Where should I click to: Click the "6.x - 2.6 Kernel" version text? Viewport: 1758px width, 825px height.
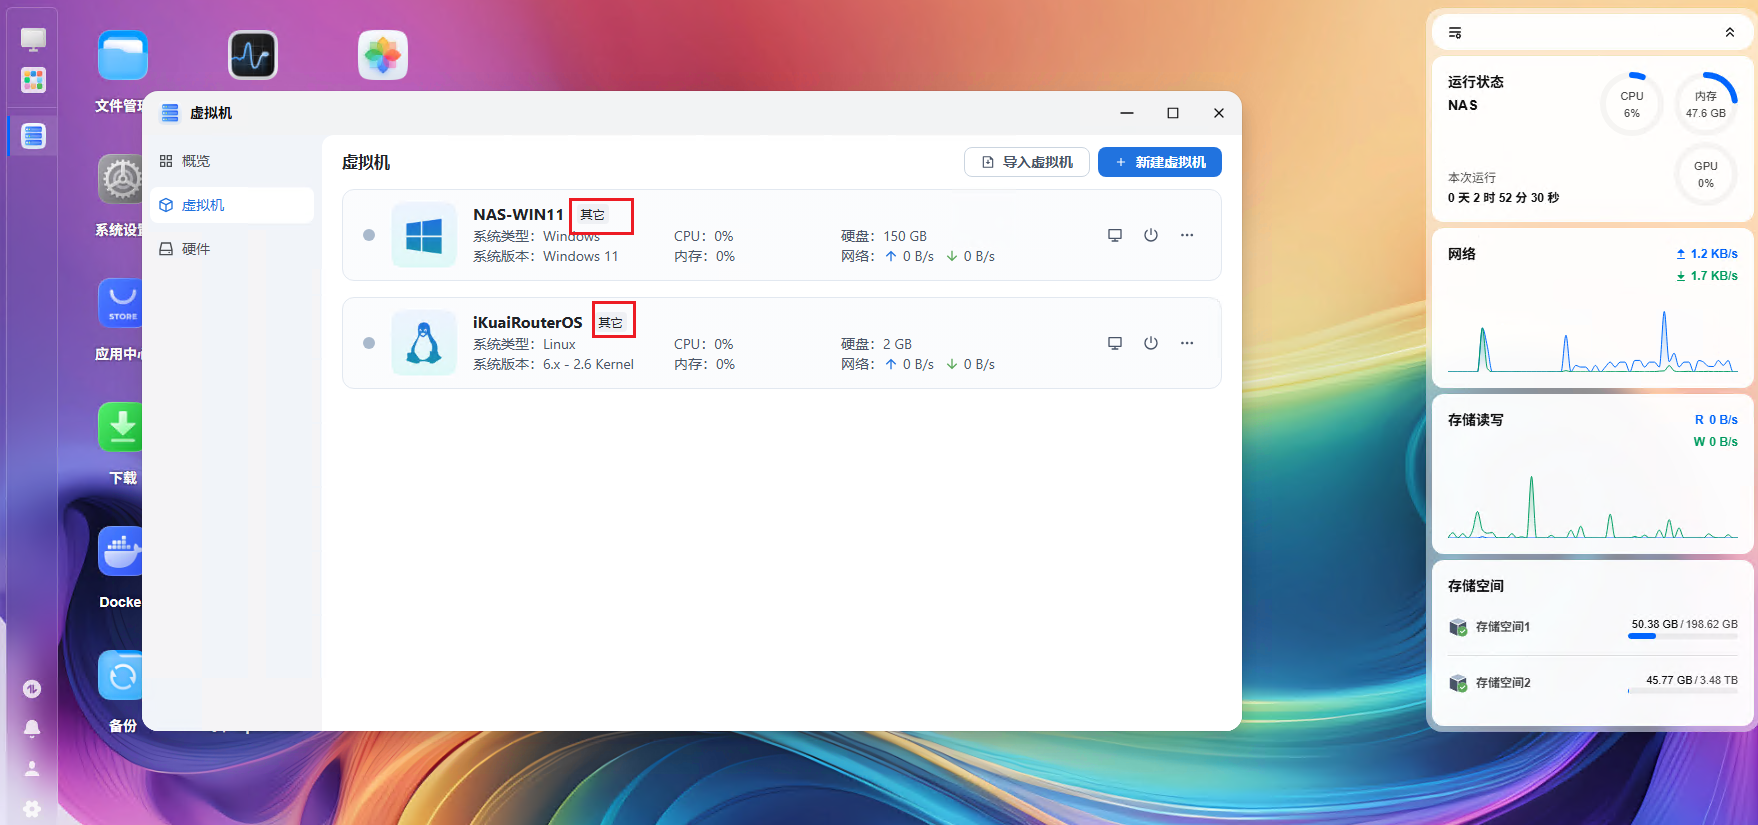pos(588,364)
